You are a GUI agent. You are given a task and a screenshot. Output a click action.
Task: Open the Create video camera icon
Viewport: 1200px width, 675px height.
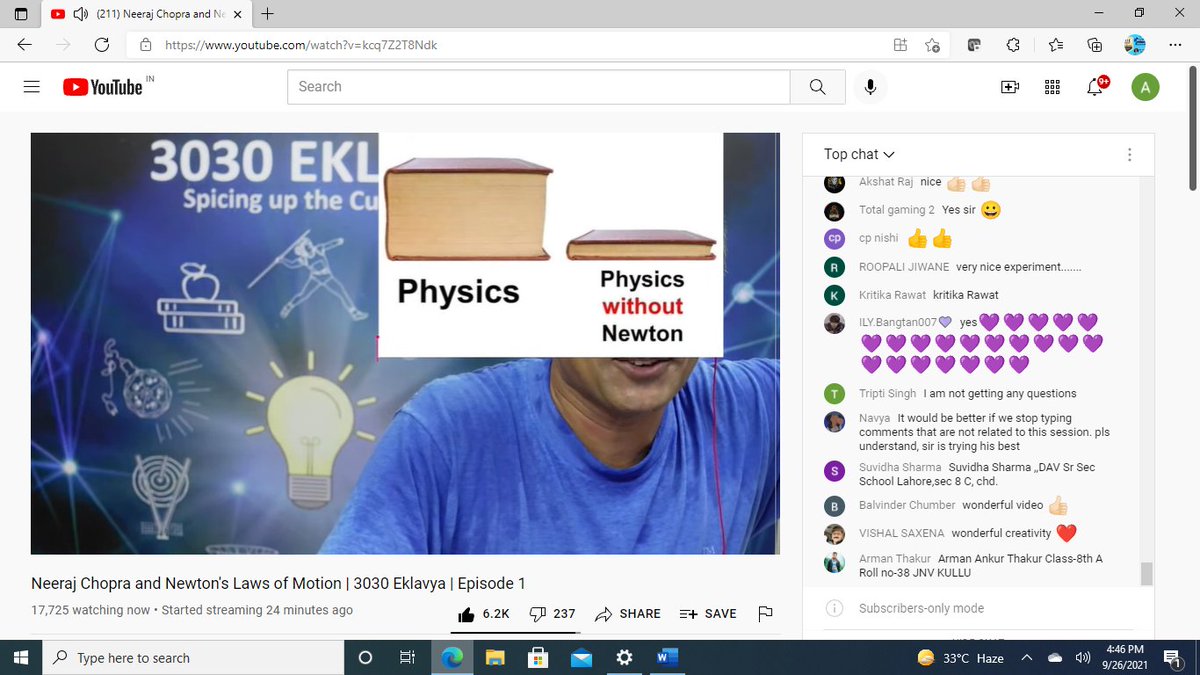[x=1010, y=87]
